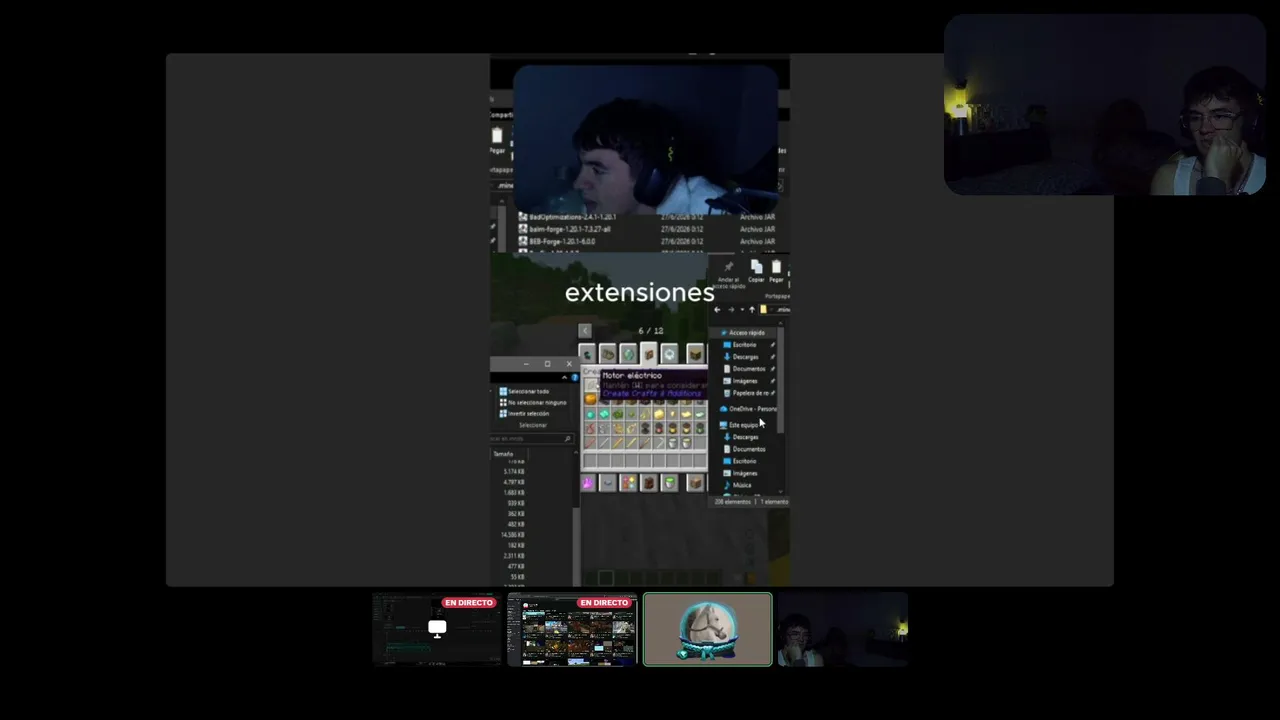This screenshot has width=1280, height=720.
Task: Click the Copiar icon in Explorer ribbon
Action: (756, 271)
